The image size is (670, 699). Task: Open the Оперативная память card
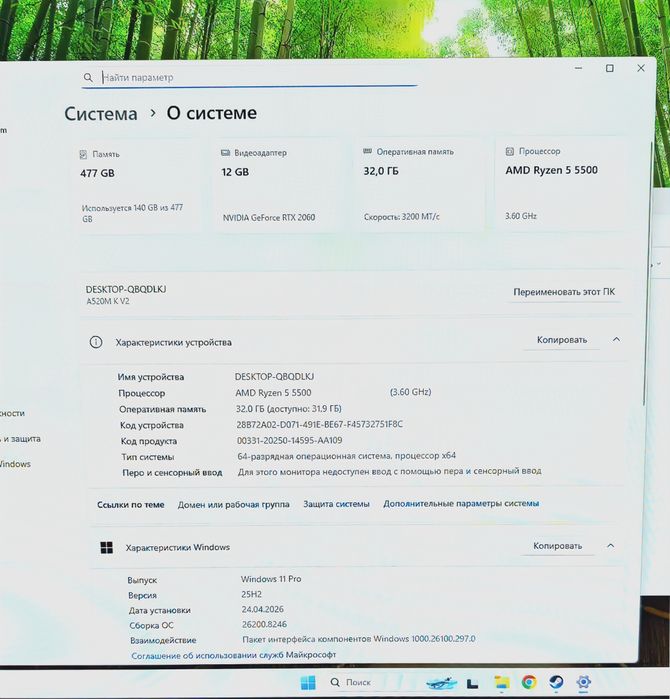click(x=420, y=185)
